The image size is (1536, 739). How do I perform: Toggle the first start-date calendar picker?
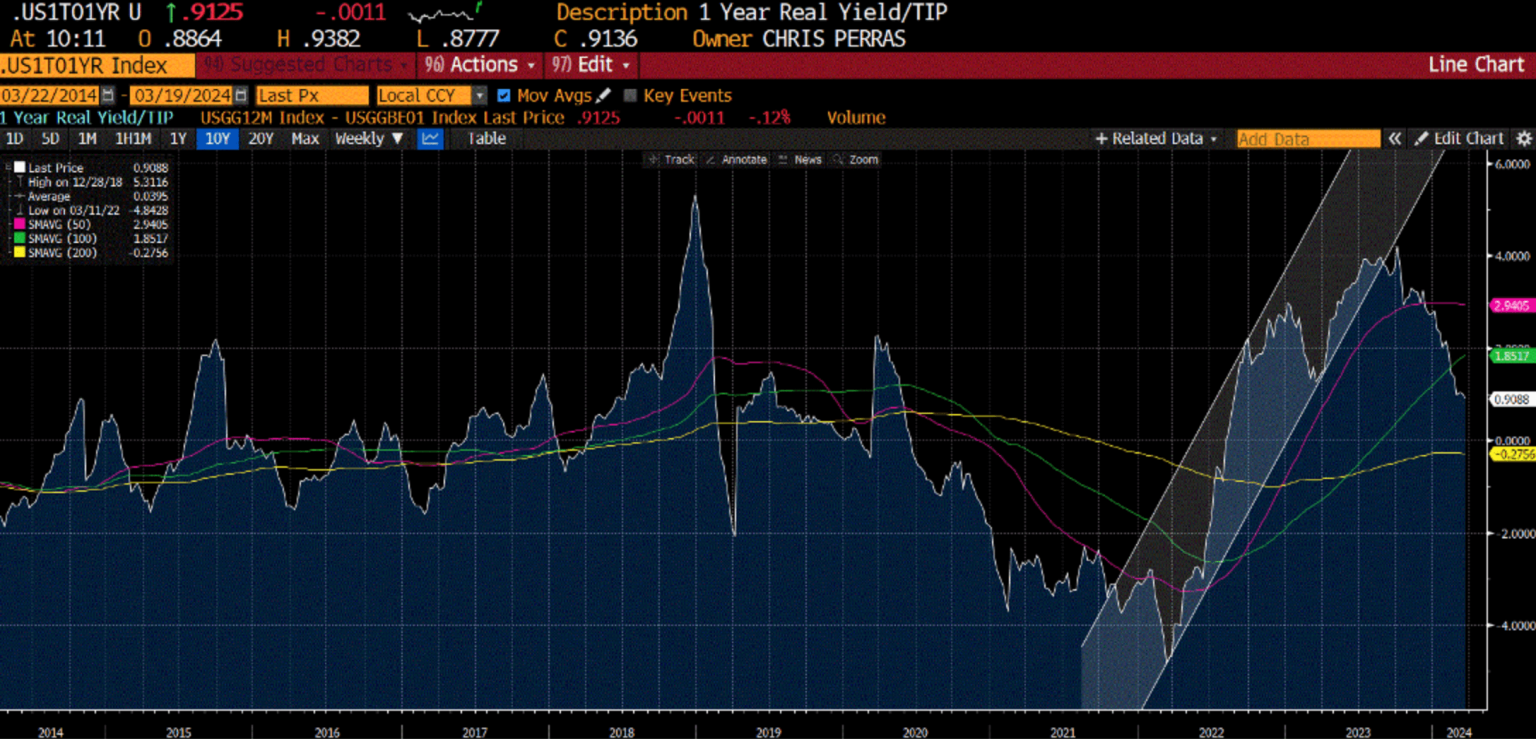pos(106,96)
